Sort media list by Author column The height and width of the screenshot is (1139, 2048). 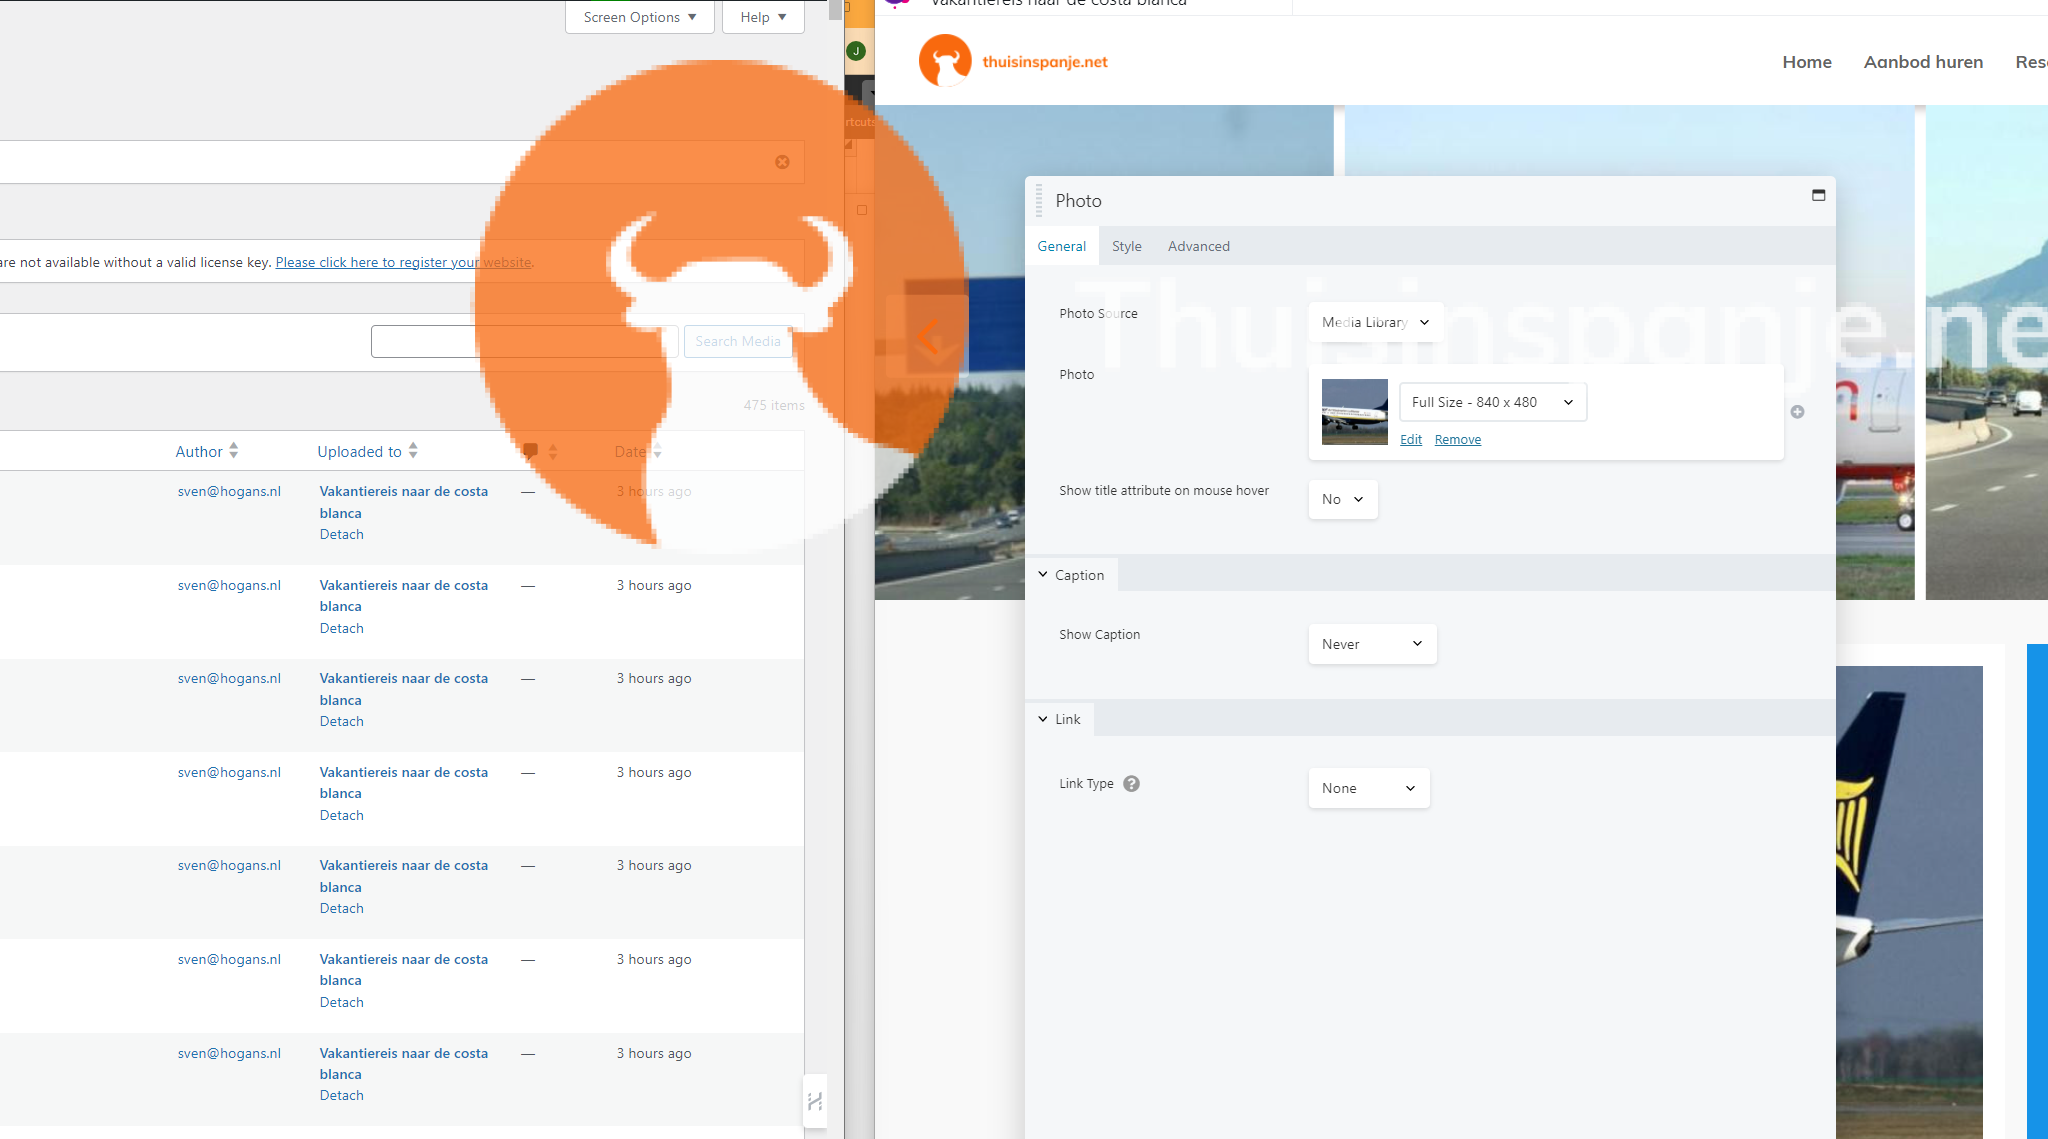click(207, 451)
